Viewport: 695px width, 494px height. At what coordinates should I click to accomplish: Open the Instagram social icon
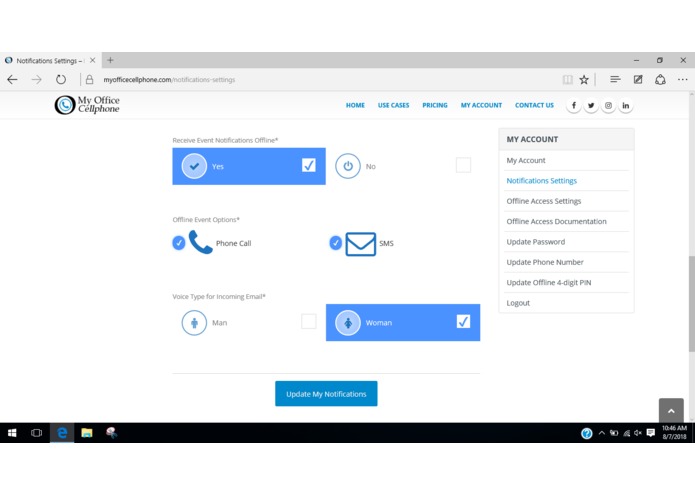[x=608, y=105]
